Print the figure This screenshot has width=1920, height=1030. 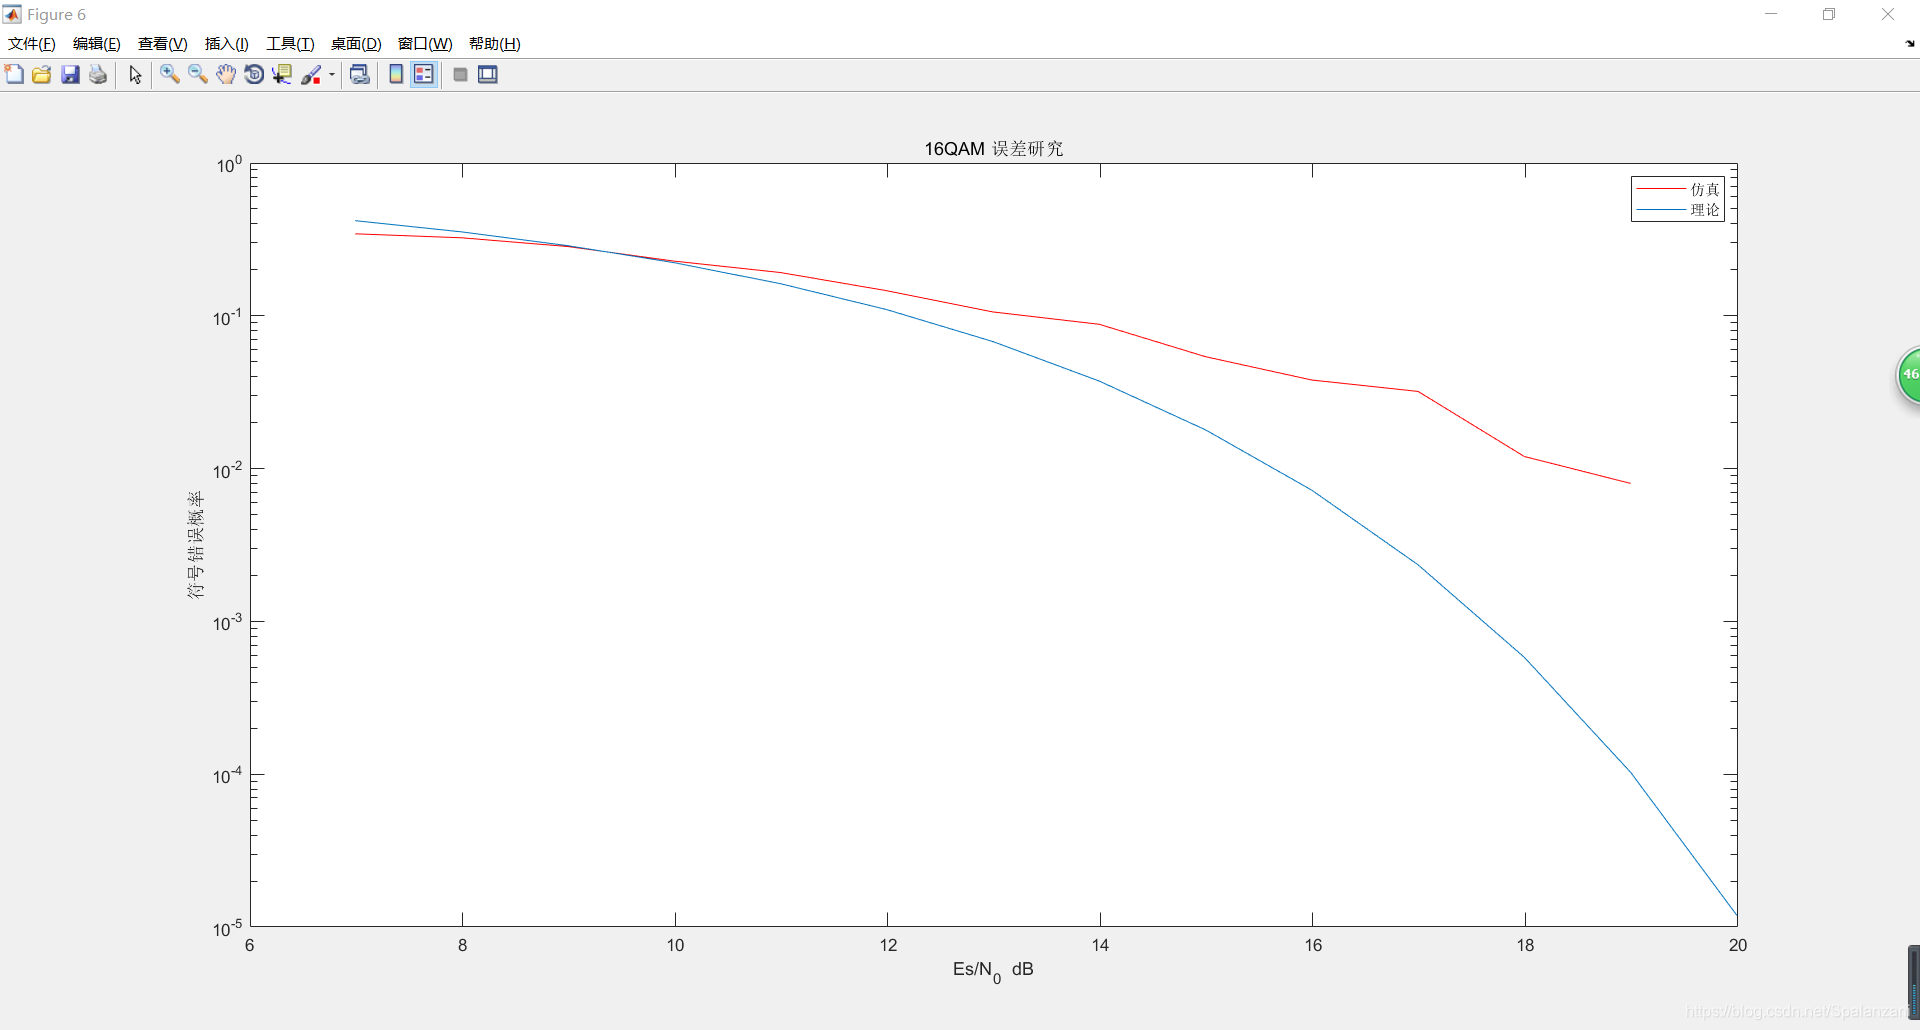pyautogui.click(x=98, y=75)
